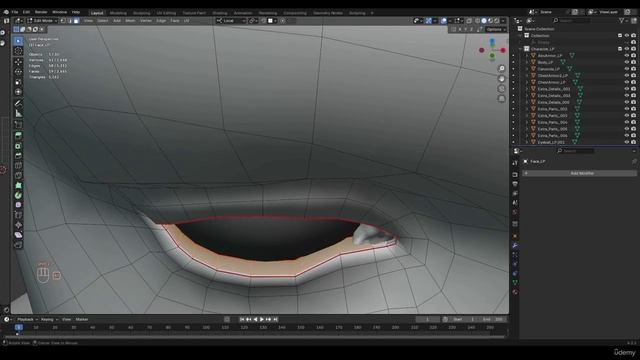Open the Local transform orientation dropdown

[x=231, y=20]
